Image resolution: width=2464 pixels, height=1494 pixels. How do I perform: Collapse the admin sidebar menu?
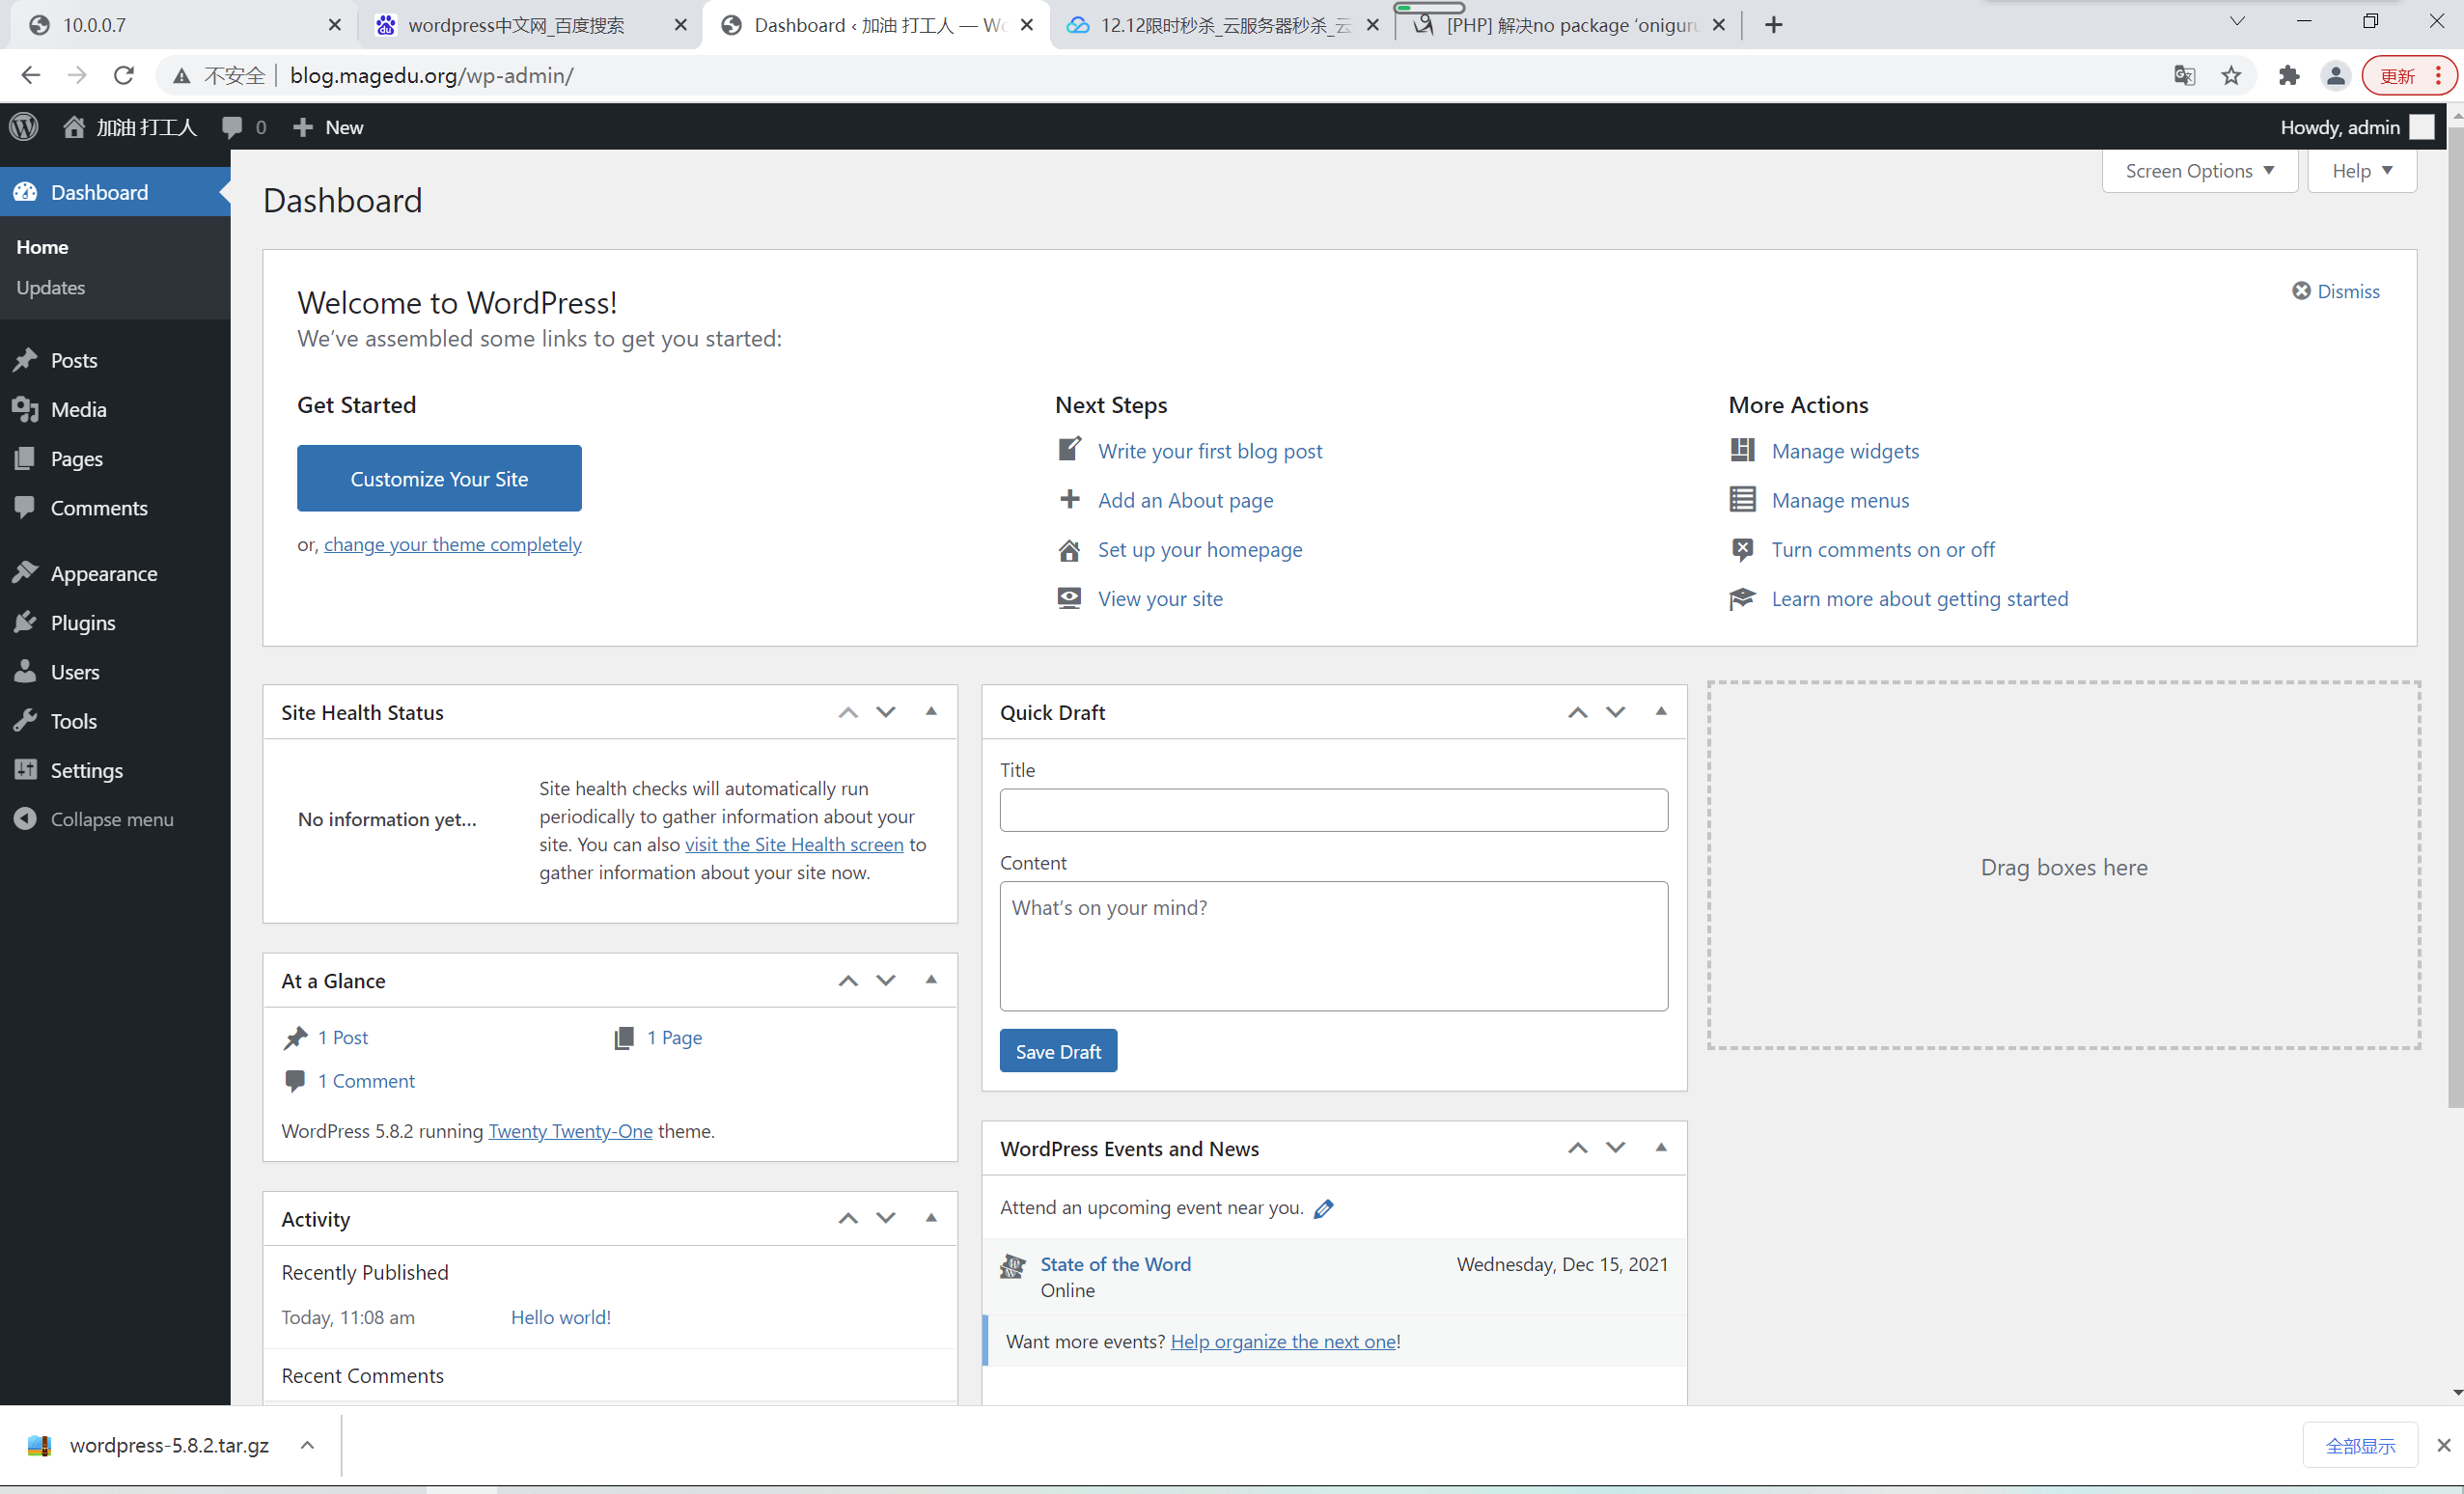[95, 819]
